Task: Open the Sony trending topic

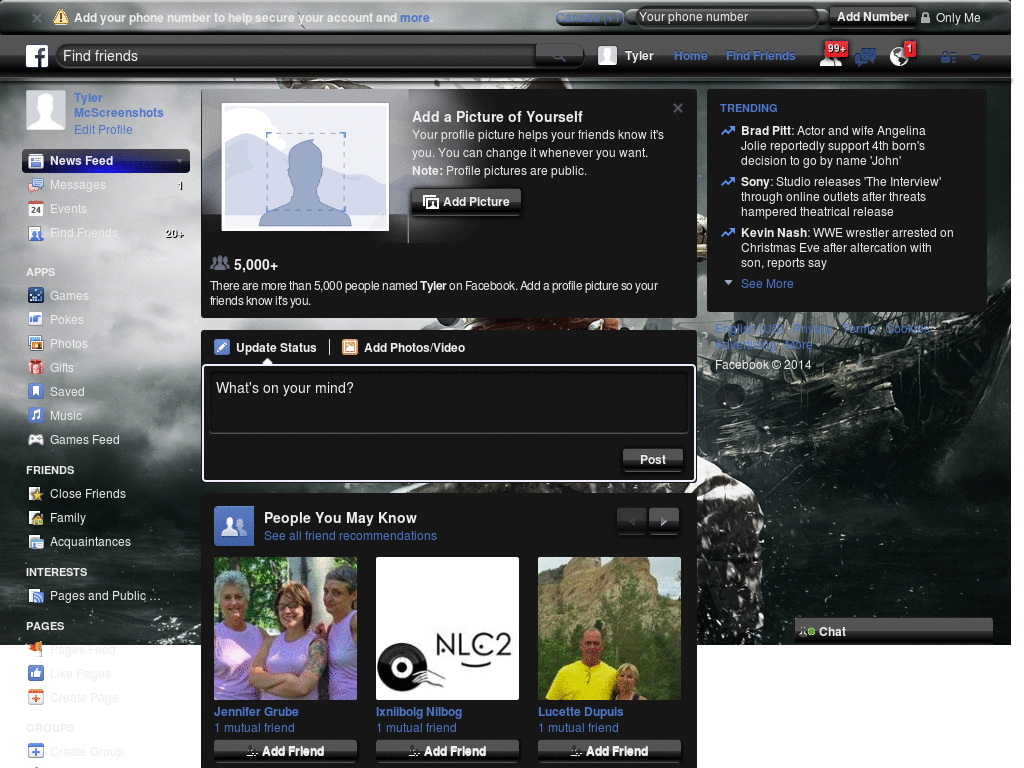Action: pos(842,197)
